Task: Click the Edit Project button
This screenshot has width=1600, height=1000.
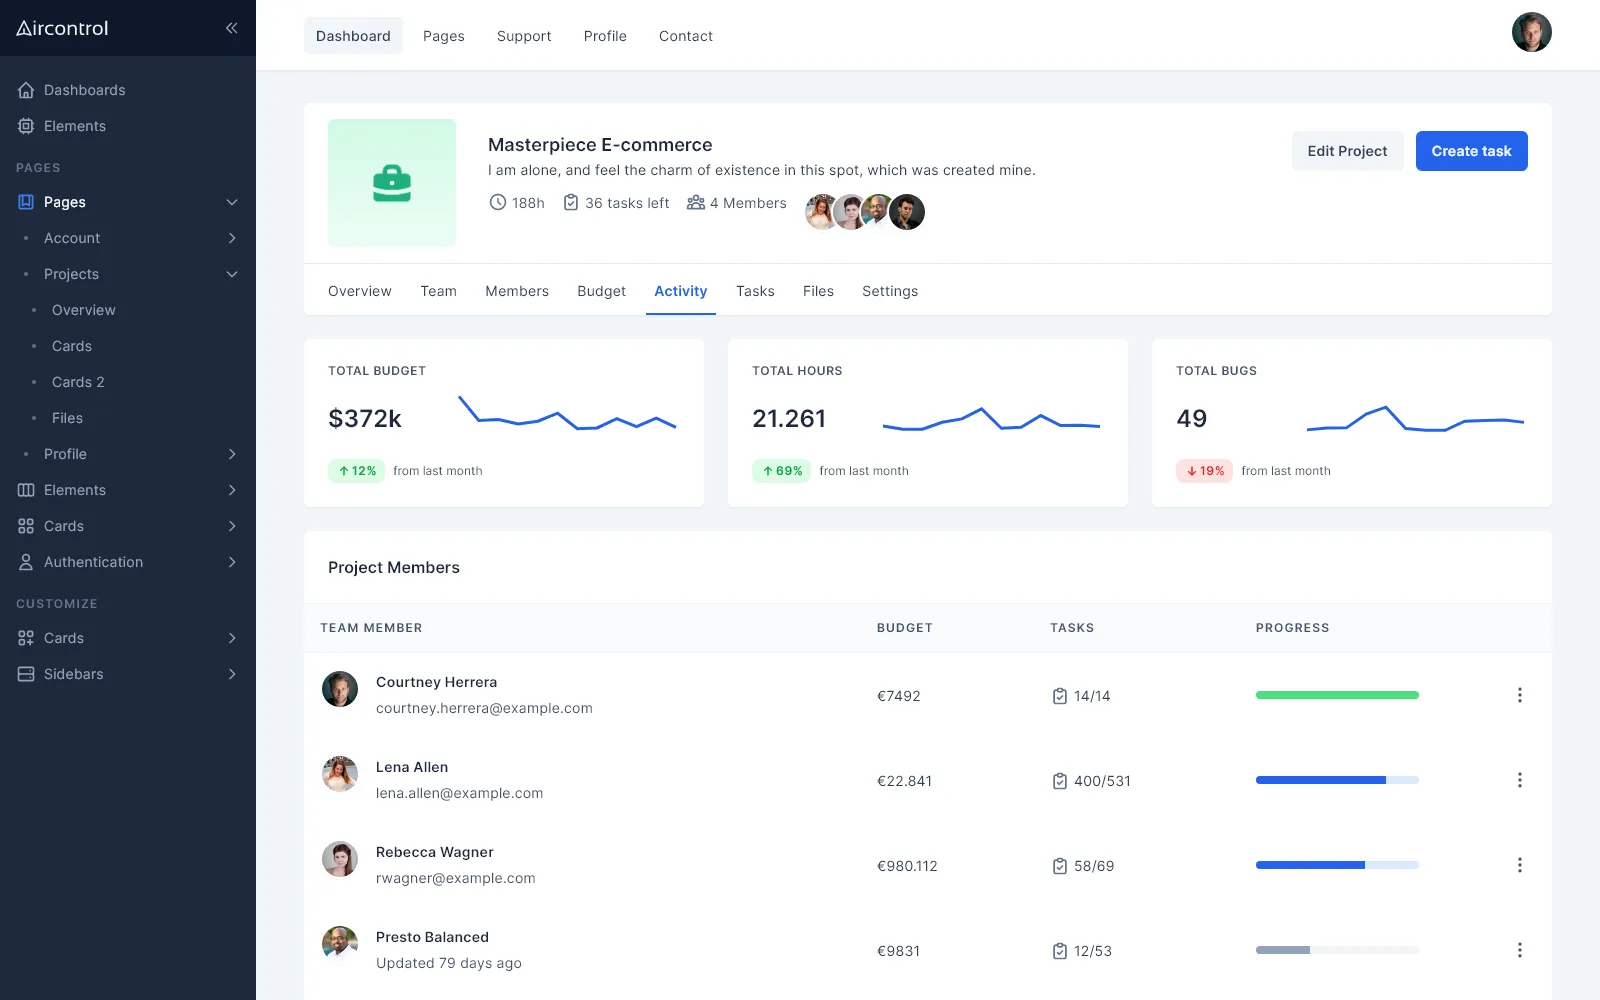Action: [x=1347, y=151]
